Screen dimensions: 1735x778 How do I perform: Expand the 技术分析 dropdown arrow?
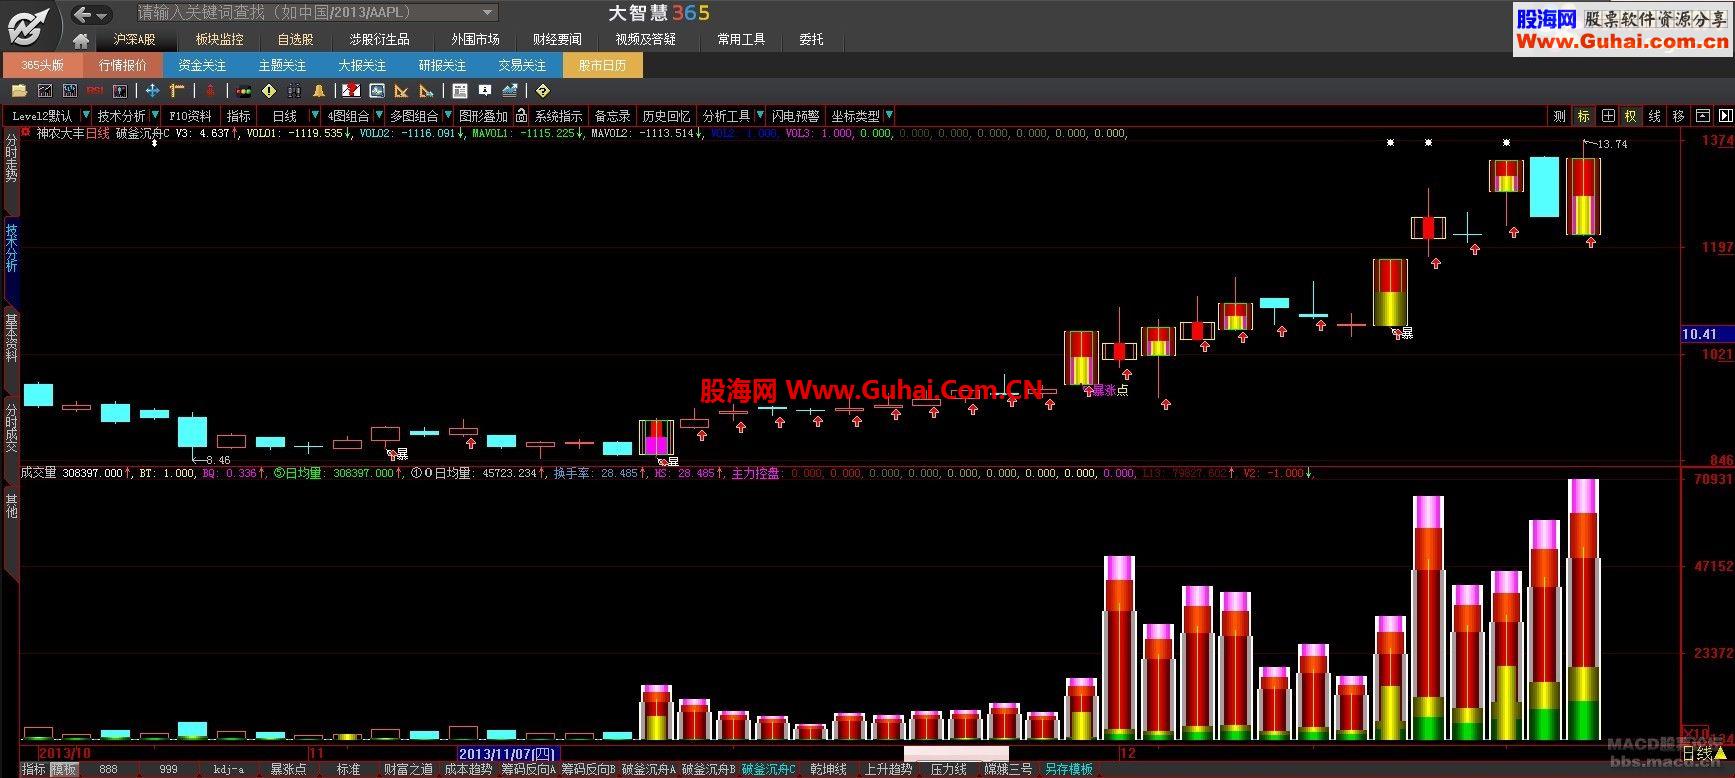pos(155,115)
